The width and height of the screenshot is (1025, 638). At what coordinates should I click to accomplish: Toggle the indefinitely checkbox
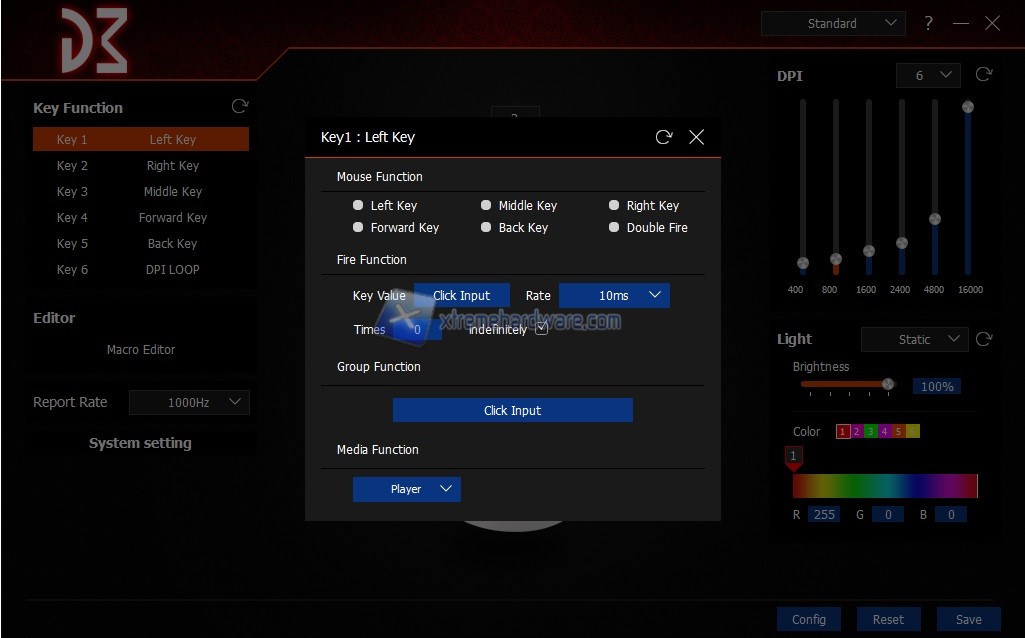[x=541, y=329]
